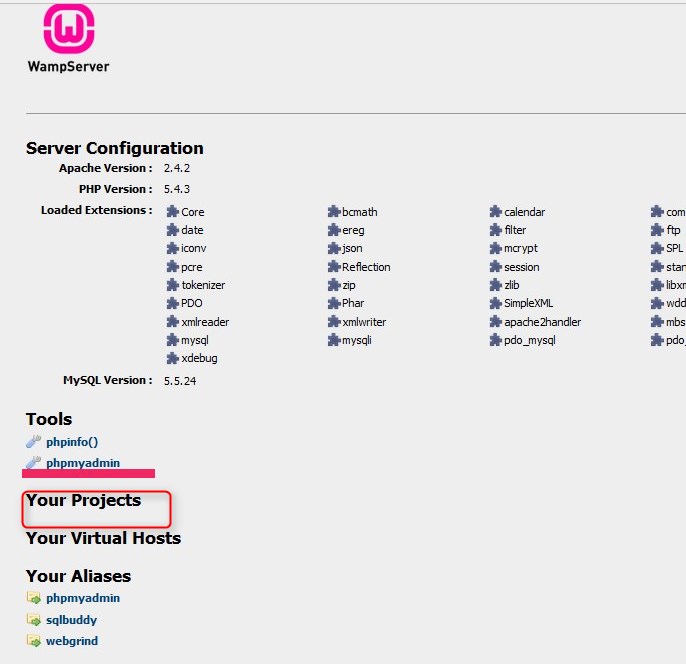686x664 pixels.
Task: Click the Your Virtual Hosts heading
Action: click(x=103, y=538)
